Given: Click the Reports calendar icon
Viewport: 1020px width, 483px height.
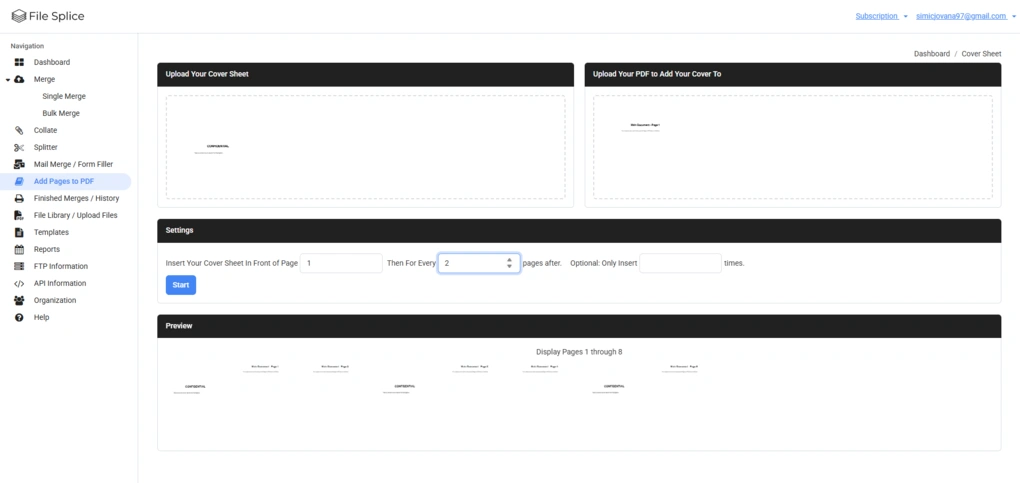Looking at the screenshot, I should pos(20,249).
